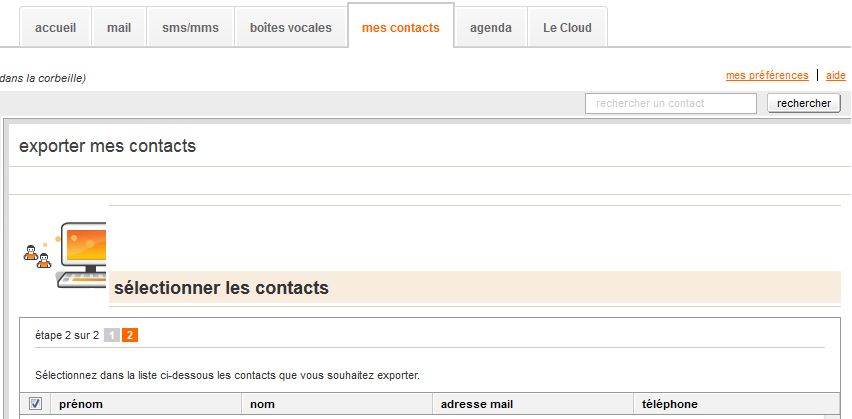Toggle the select-all contacts checkbox
This screenshot has height=419, width=852.
(35, 404)
